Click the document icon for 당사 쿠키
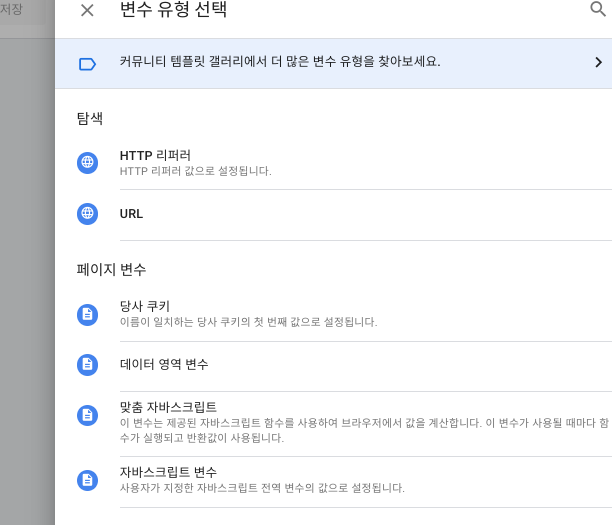Image resolution: width=612 pixels, height=525 pixels. point(87,315)
